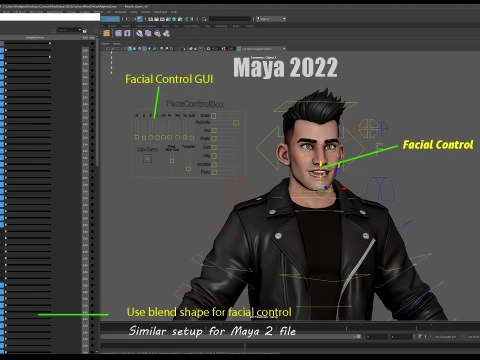
Task: Select the Conf slider handle
Action: [x=214, y=147]
